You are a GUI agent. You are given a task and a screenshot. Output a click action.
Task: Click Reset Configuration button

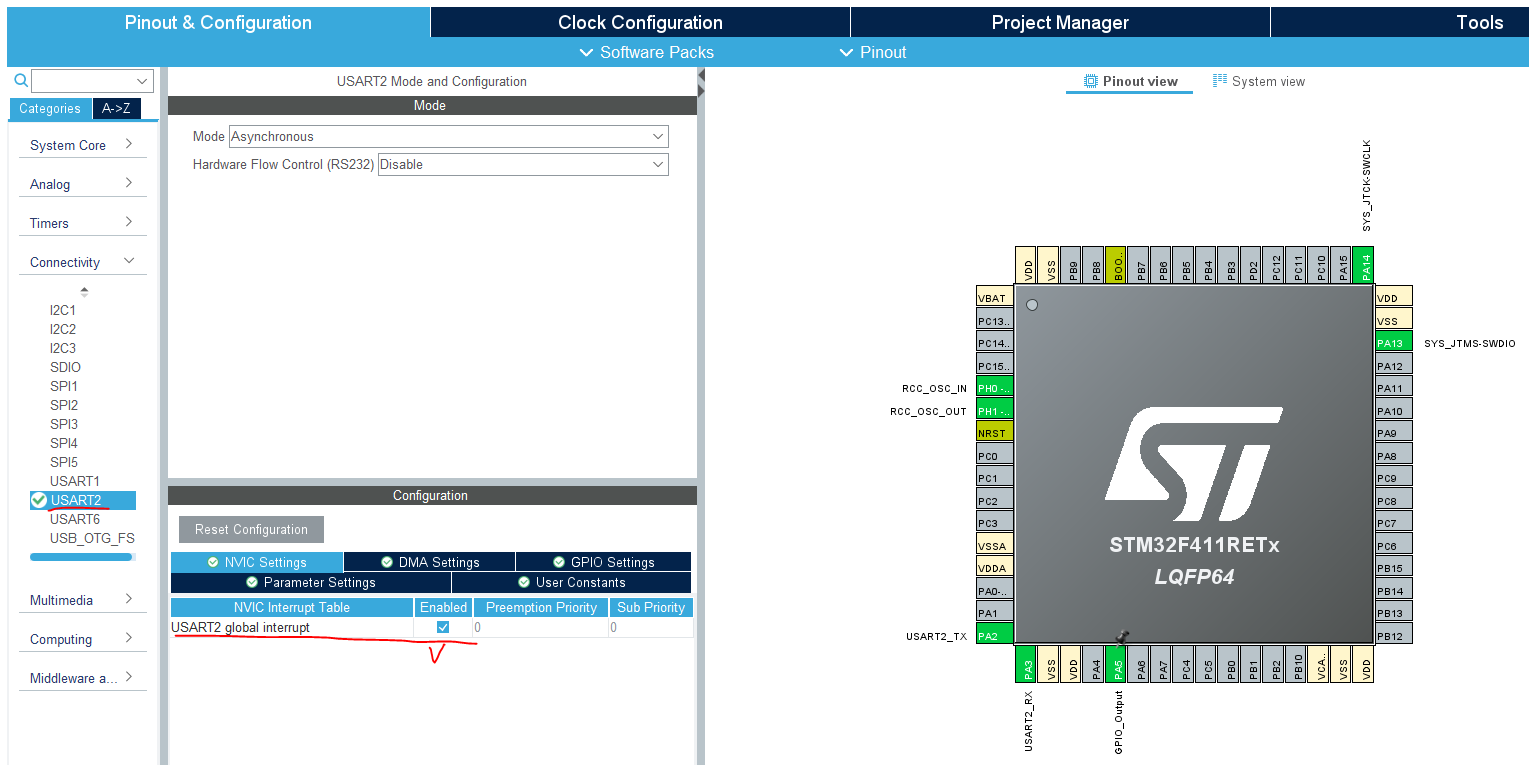[251, 529]
